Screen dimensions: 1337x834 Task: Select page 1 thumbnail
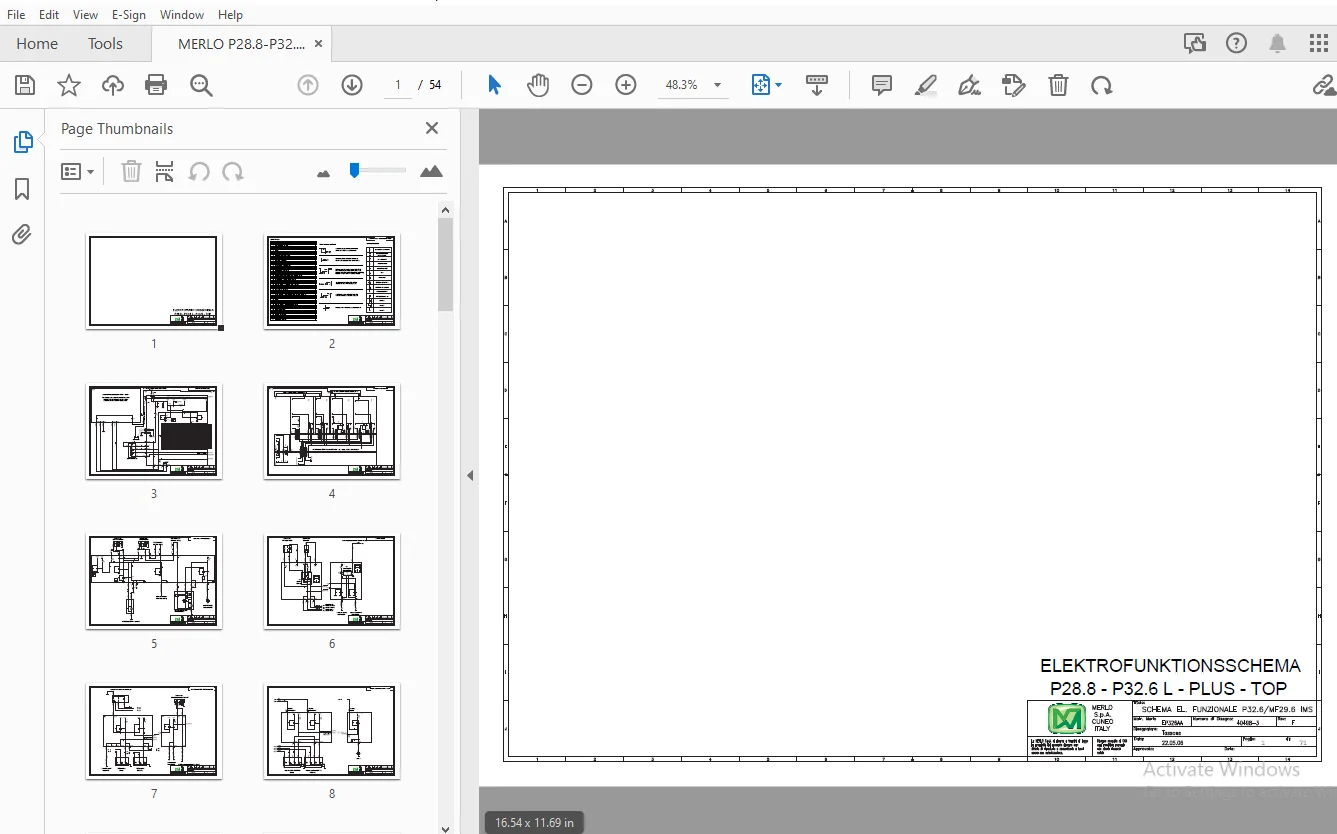(152, 281)
